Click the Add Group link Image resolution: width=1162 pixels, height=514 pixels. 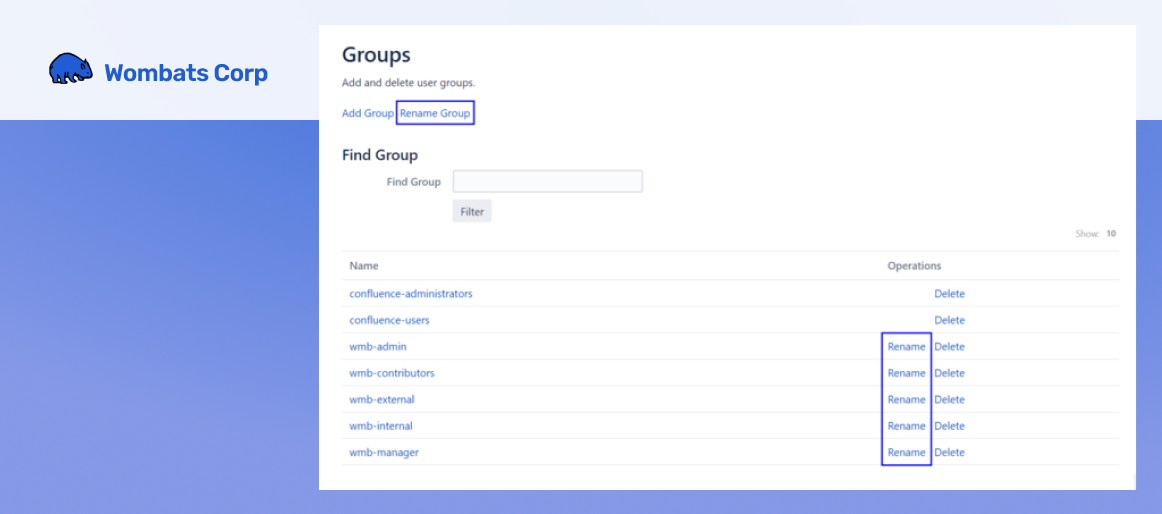click(x=368, y=113)
